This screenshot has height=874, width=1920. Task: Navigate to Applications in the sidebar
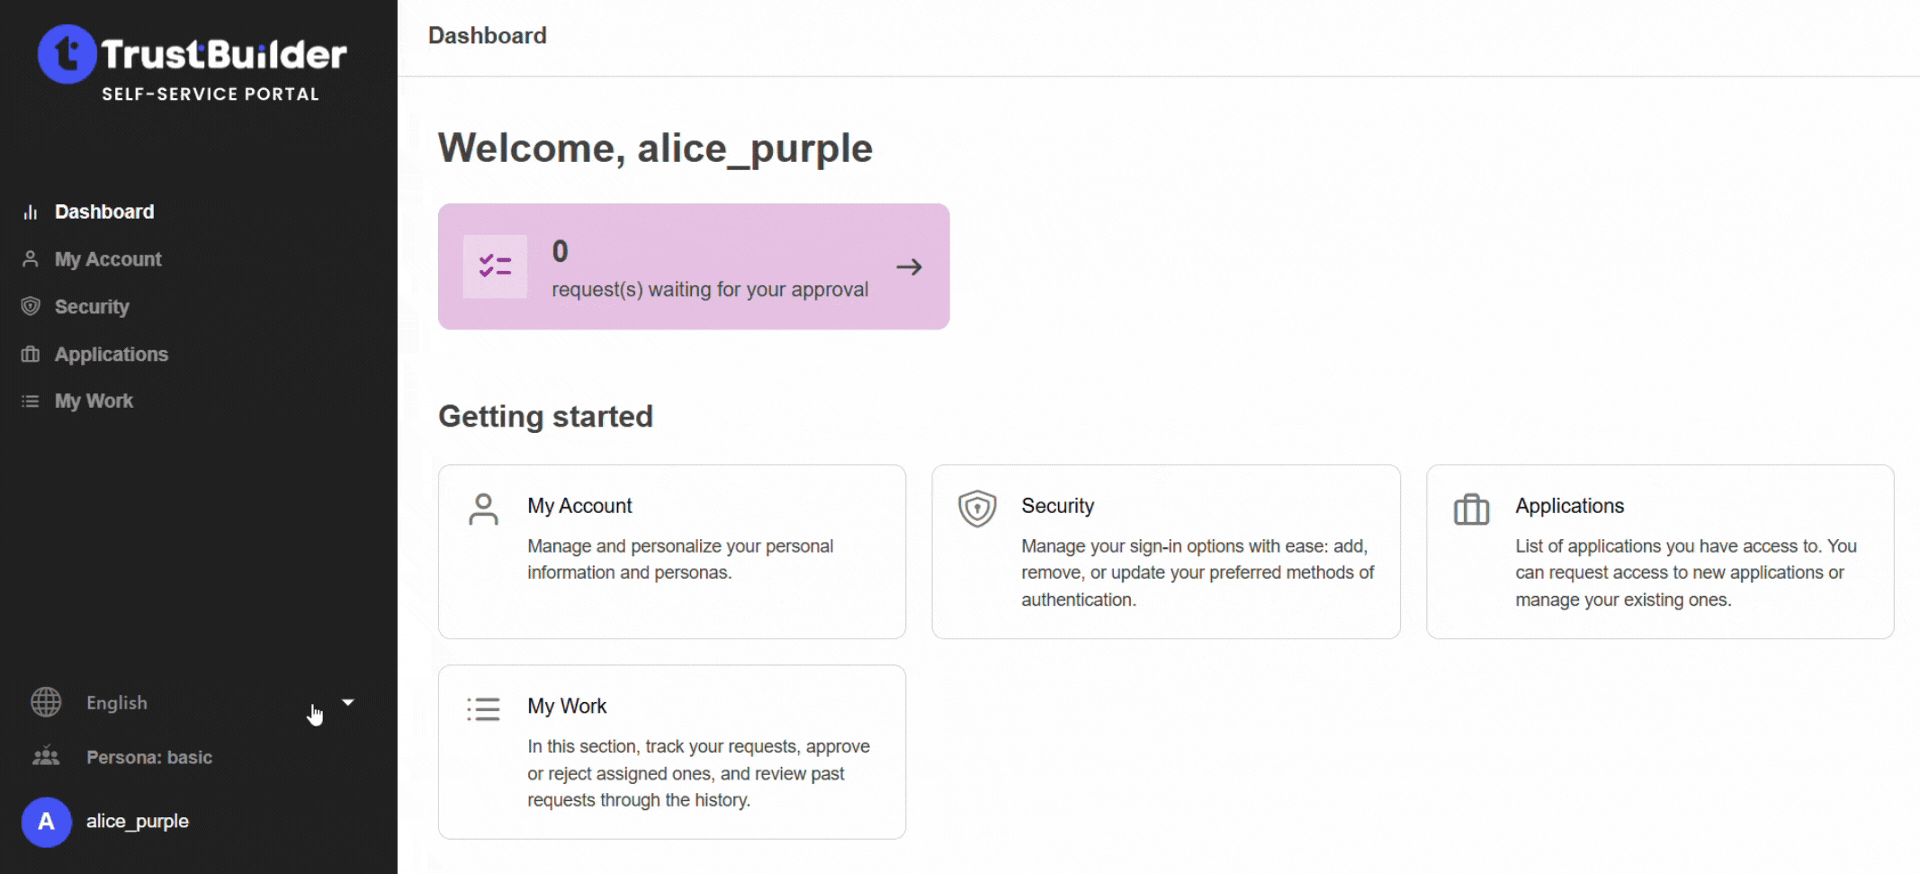(111, 354)
